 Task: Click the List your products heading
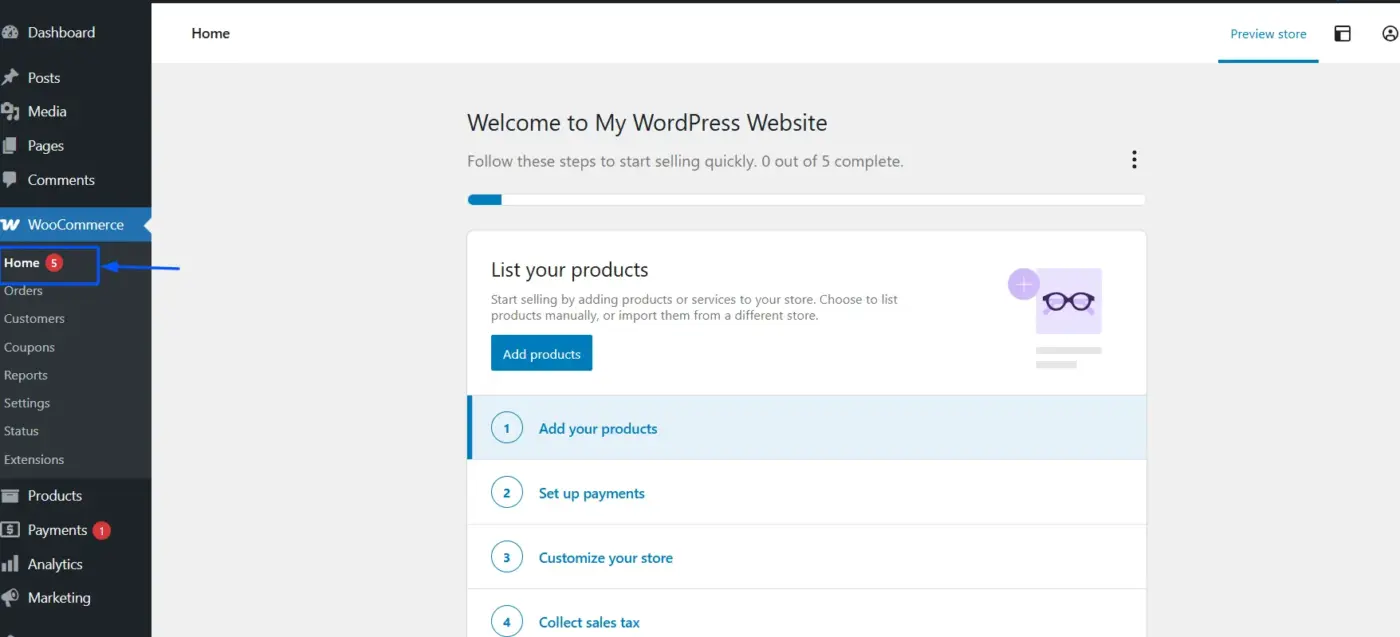(x=570, y=270)
